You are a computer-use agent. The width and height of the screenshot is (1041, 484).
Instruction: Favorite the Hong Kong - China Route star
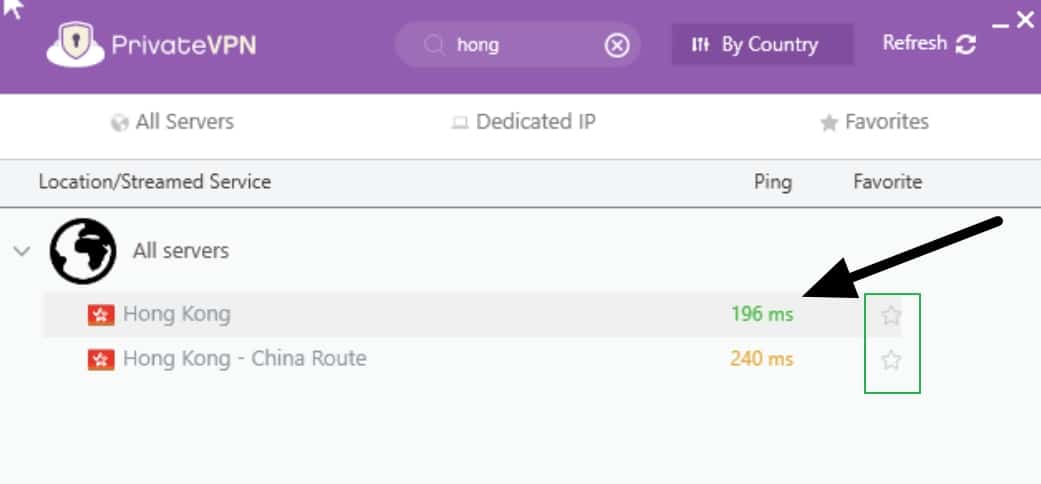pos(891,361)
